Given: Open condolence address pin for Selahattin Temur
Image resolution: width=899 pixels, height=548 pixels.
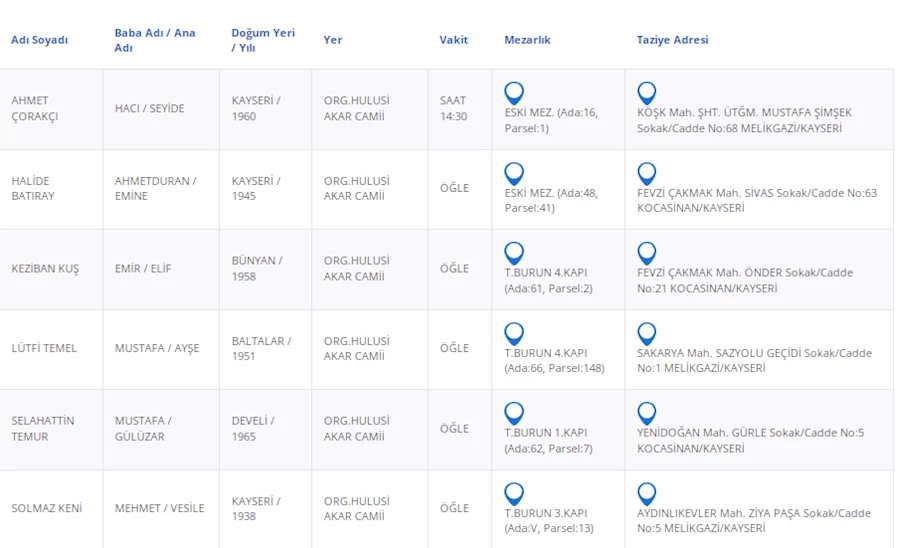Looking at the screenshot, I should pyautogui.click(x=647, y=413).
